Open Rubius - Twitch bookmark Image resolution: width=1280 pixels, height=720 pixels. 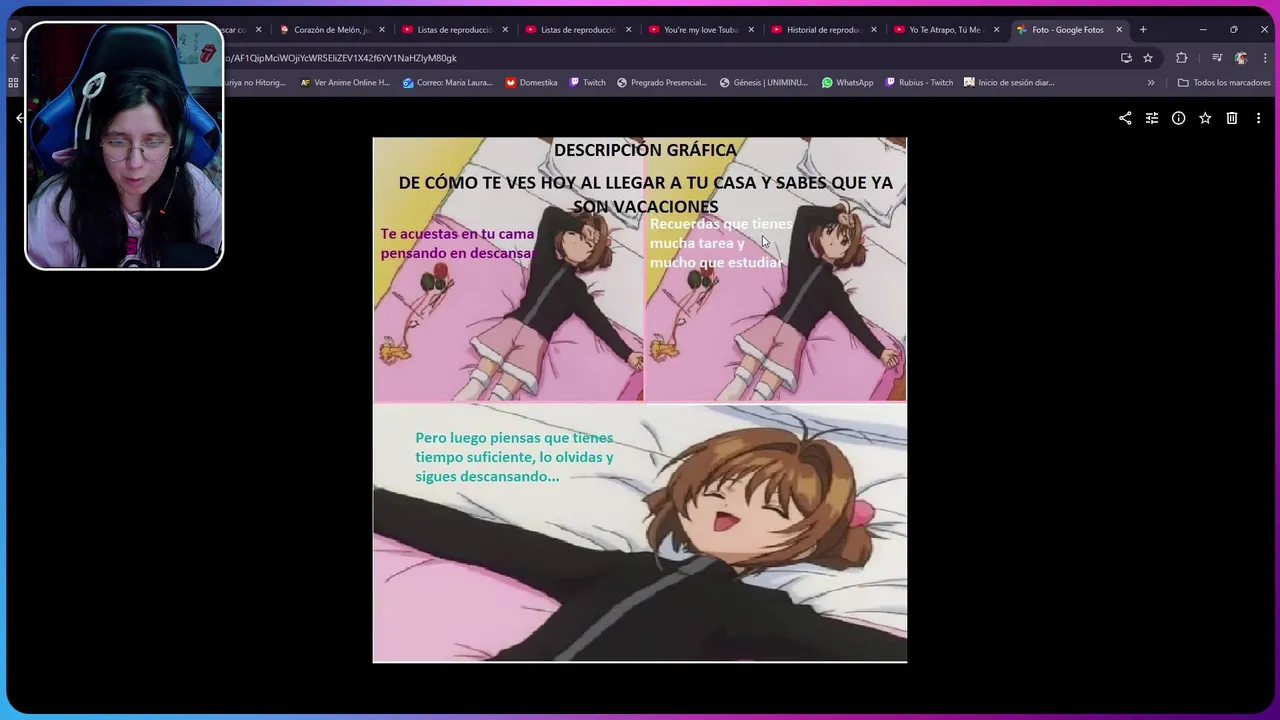click(919, 83)
